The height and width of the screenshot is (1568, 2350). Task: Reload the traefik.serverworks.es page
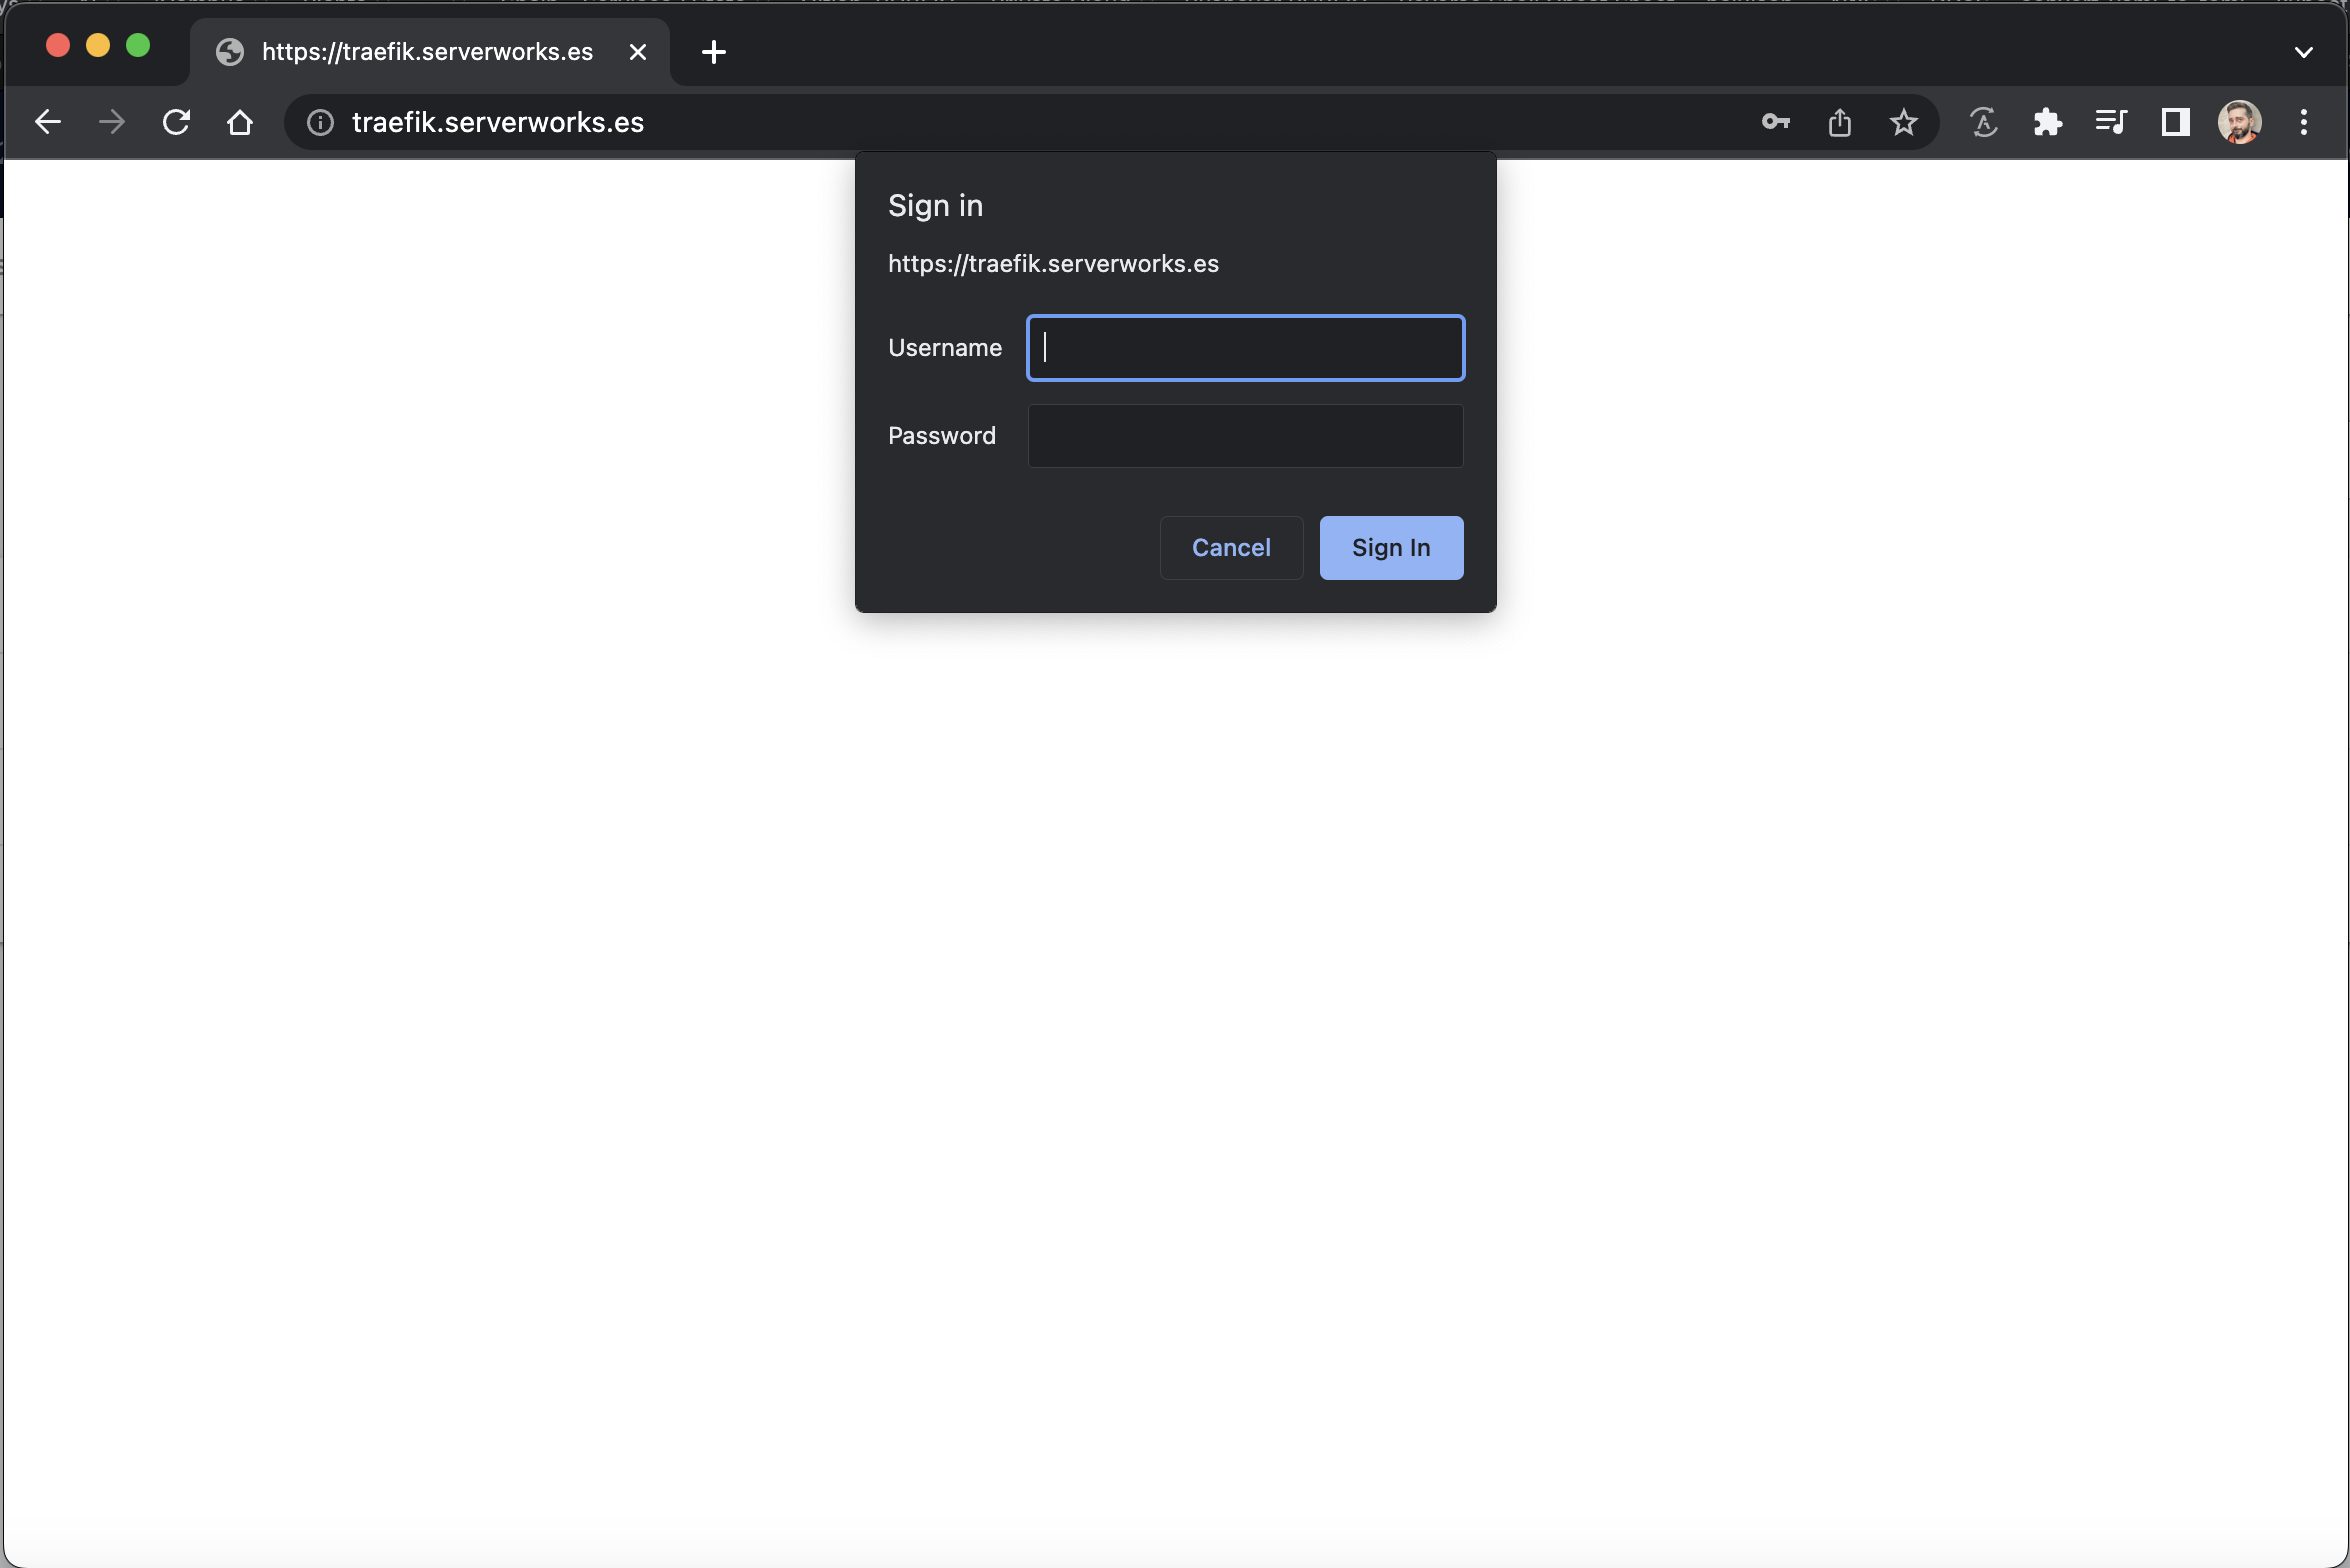(176, 122)
